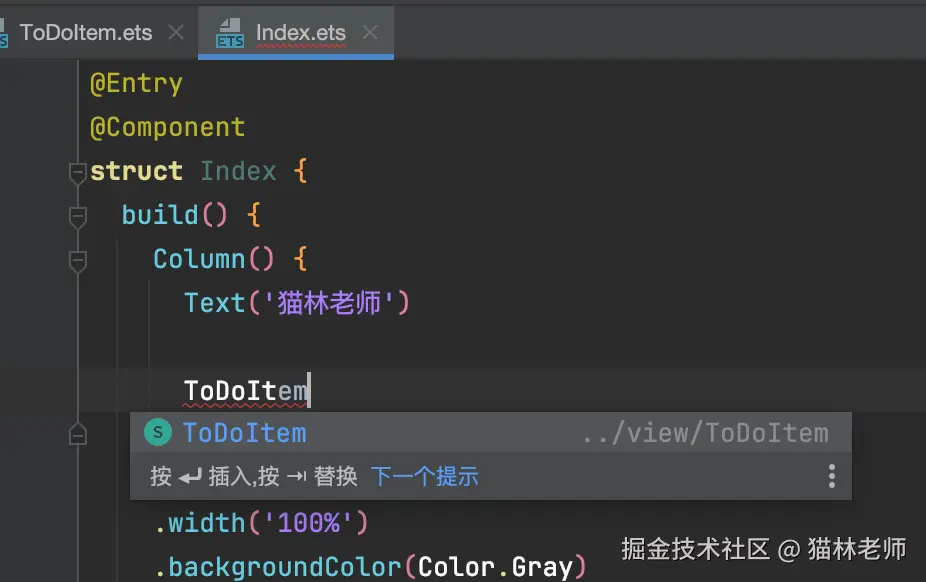Close the ToDoItem.ets tab
This screenshot has width=926, height=582.
tap(176, 32)
